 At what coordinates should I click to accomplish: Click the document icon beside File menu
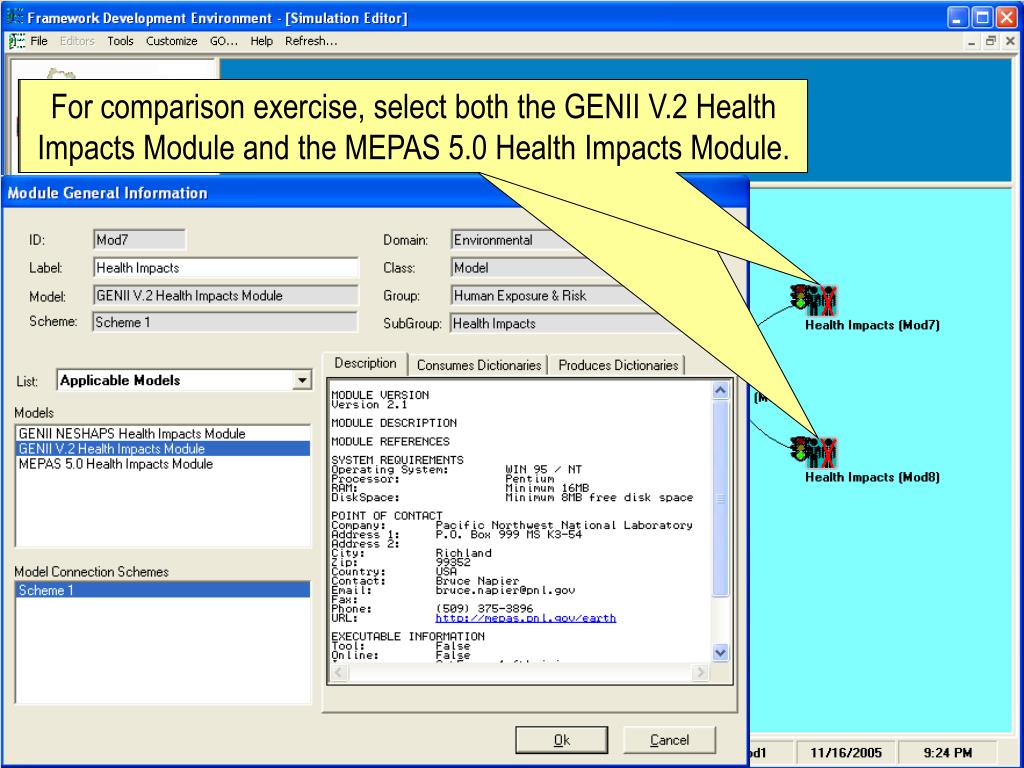(x=17, y=41)
